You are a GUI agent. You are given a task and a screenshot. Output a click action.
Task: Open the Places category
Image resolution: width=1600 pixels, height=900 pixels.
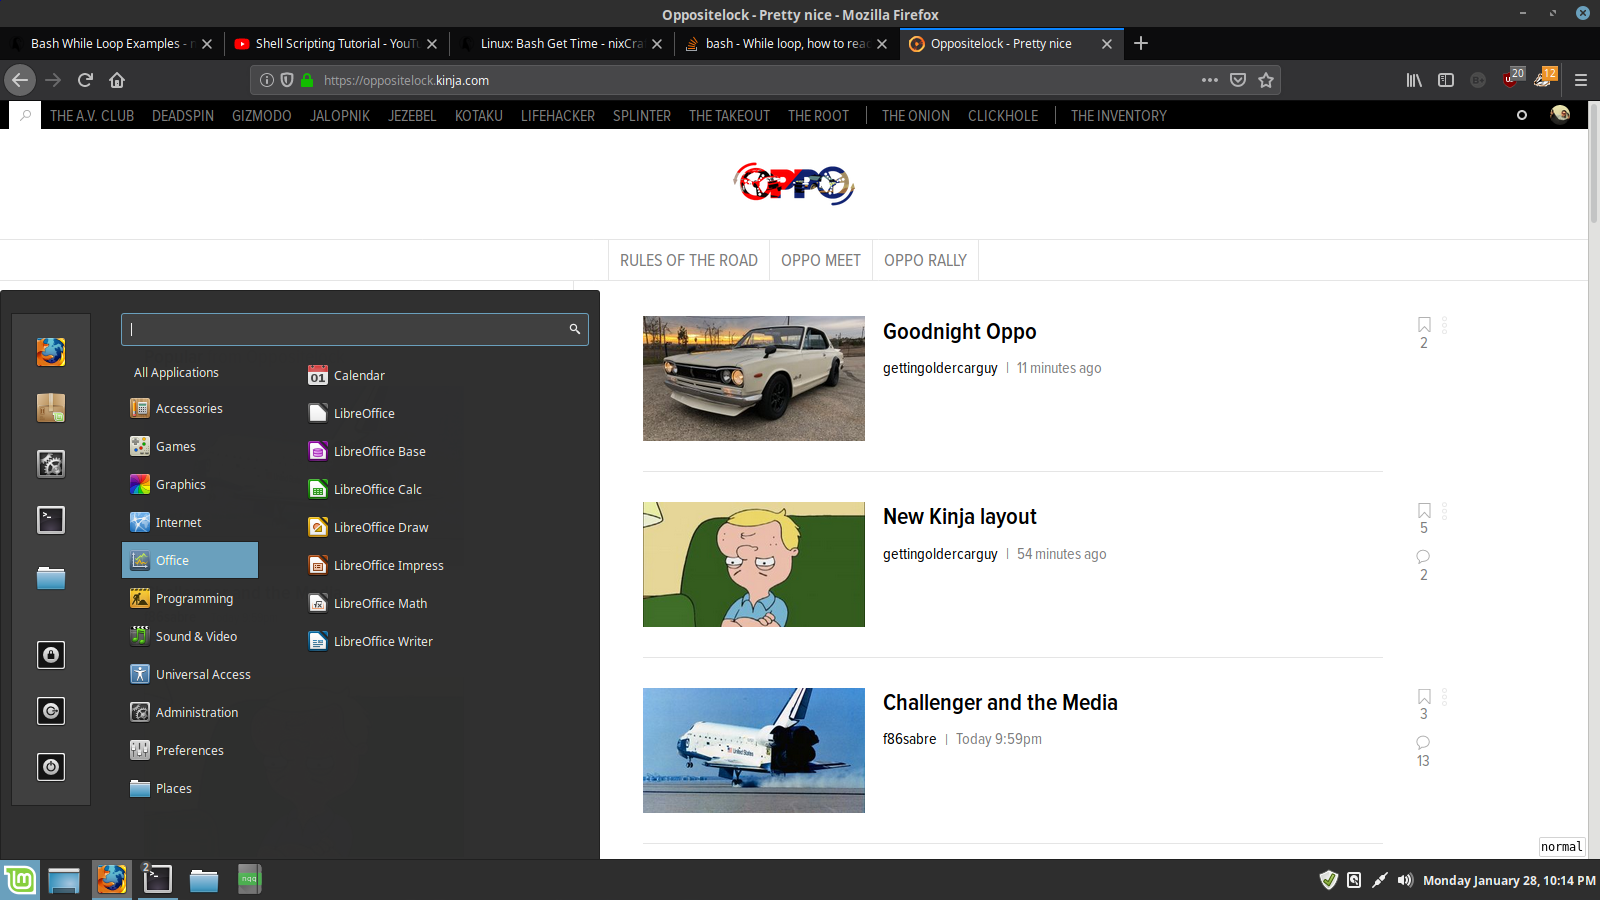190,788
